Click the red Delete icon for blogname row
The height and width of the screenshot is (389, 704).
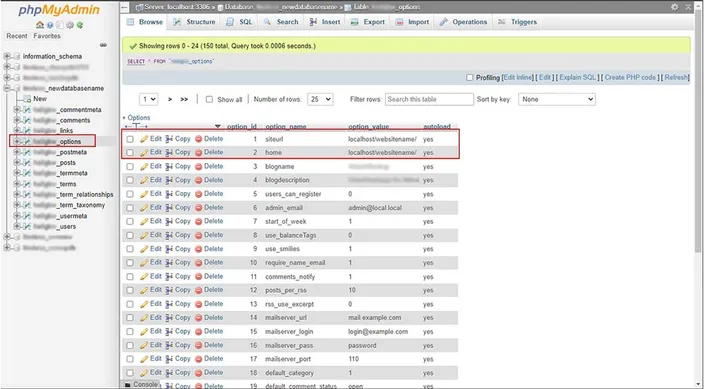[x=198, y=167]
